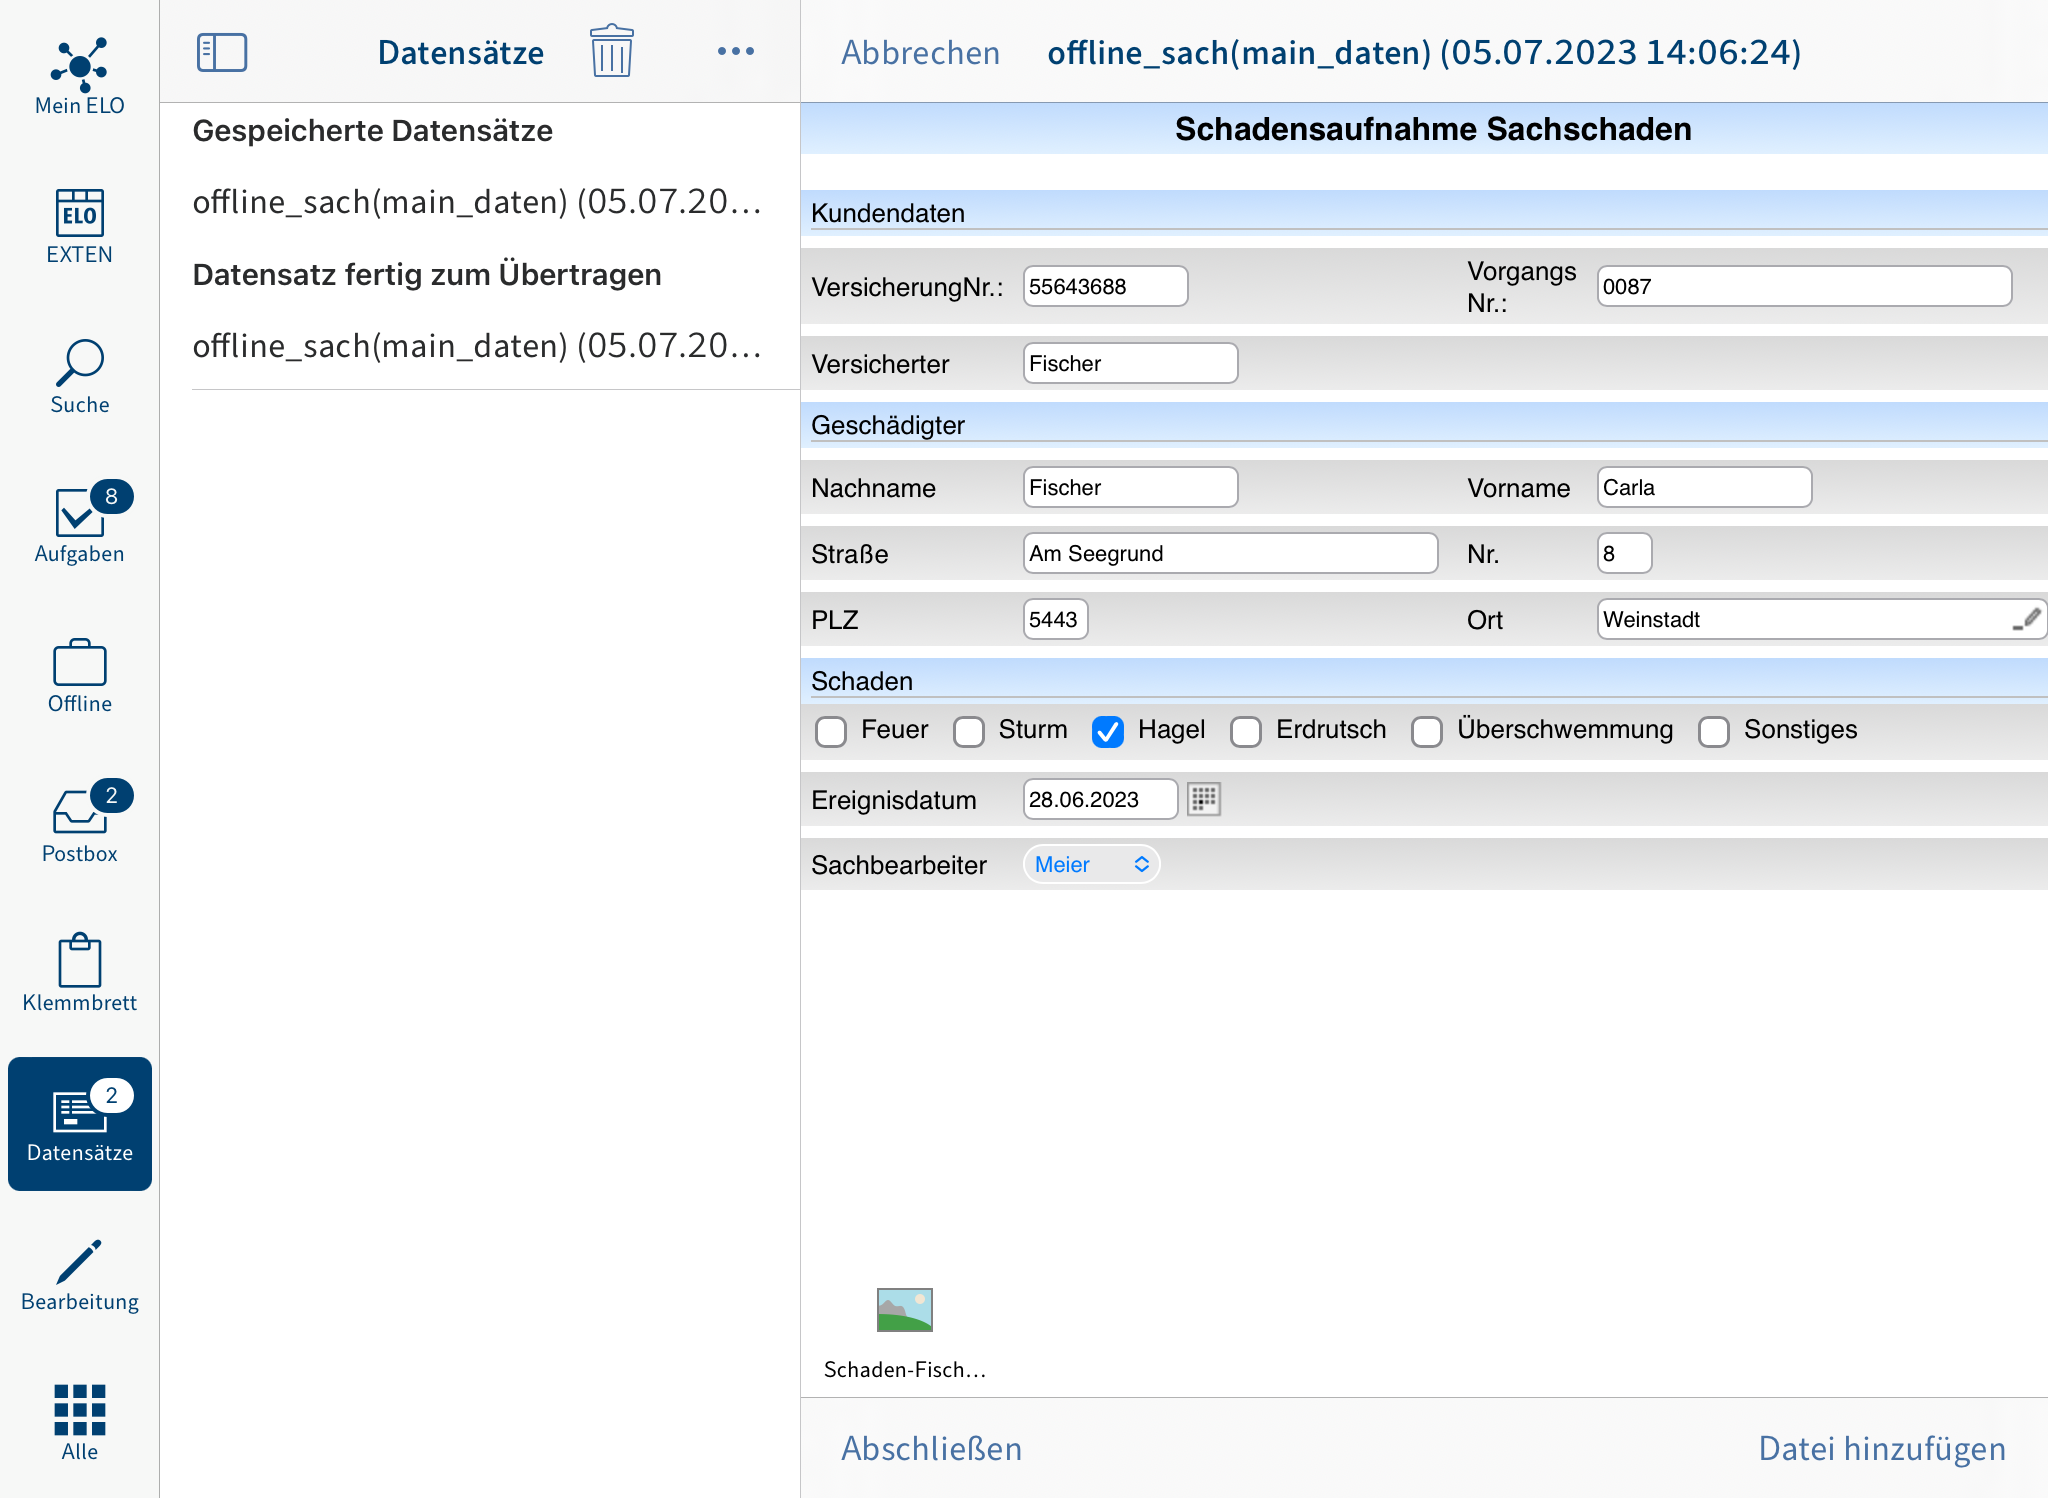2048x1498 pixels.
Task: Click the Datensätze panel title
Action: coord(461,52)
